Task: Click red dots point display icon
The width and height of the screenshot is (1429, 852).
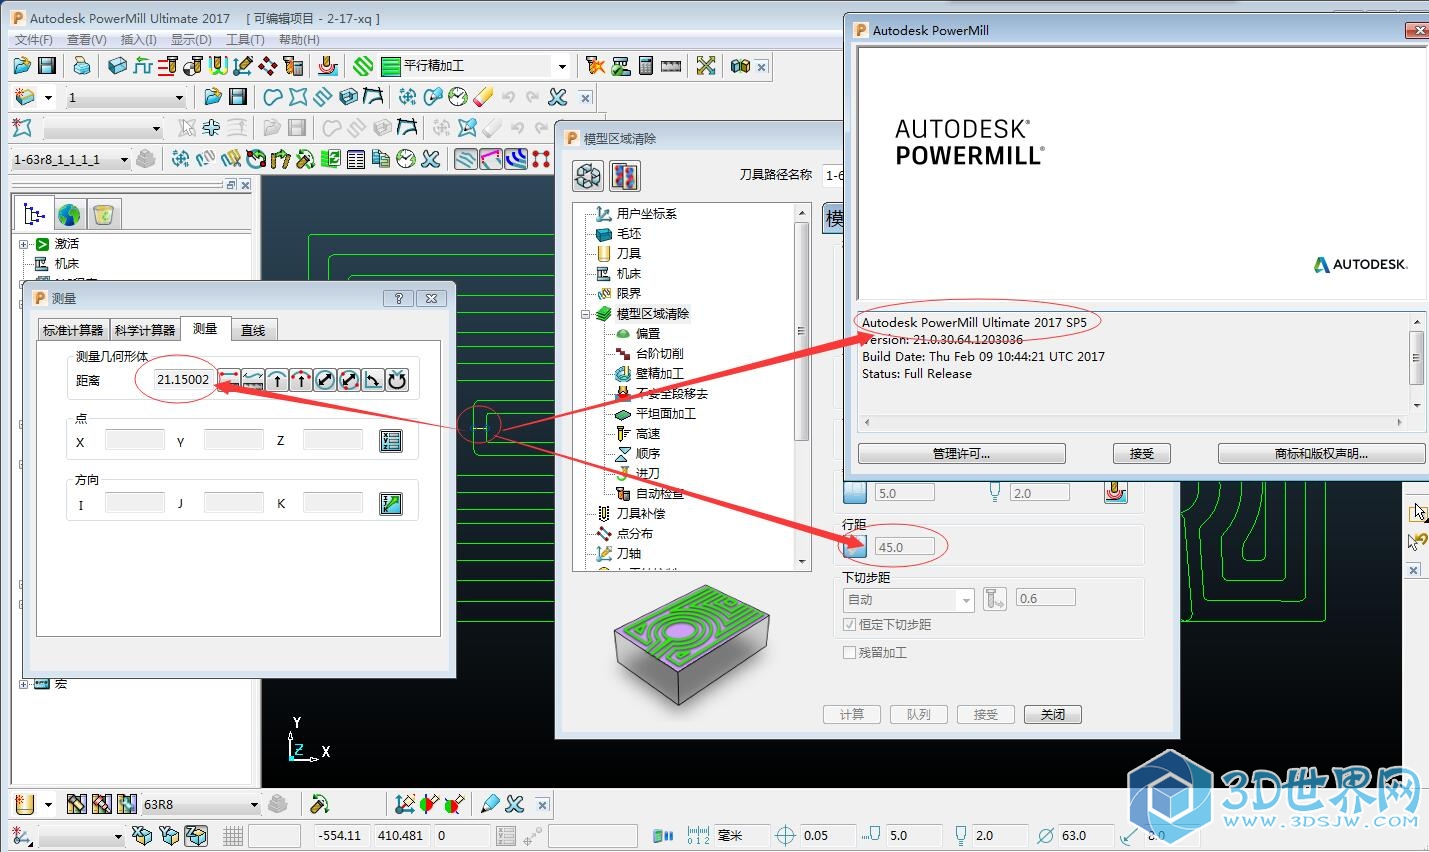Action: [541, 159]
